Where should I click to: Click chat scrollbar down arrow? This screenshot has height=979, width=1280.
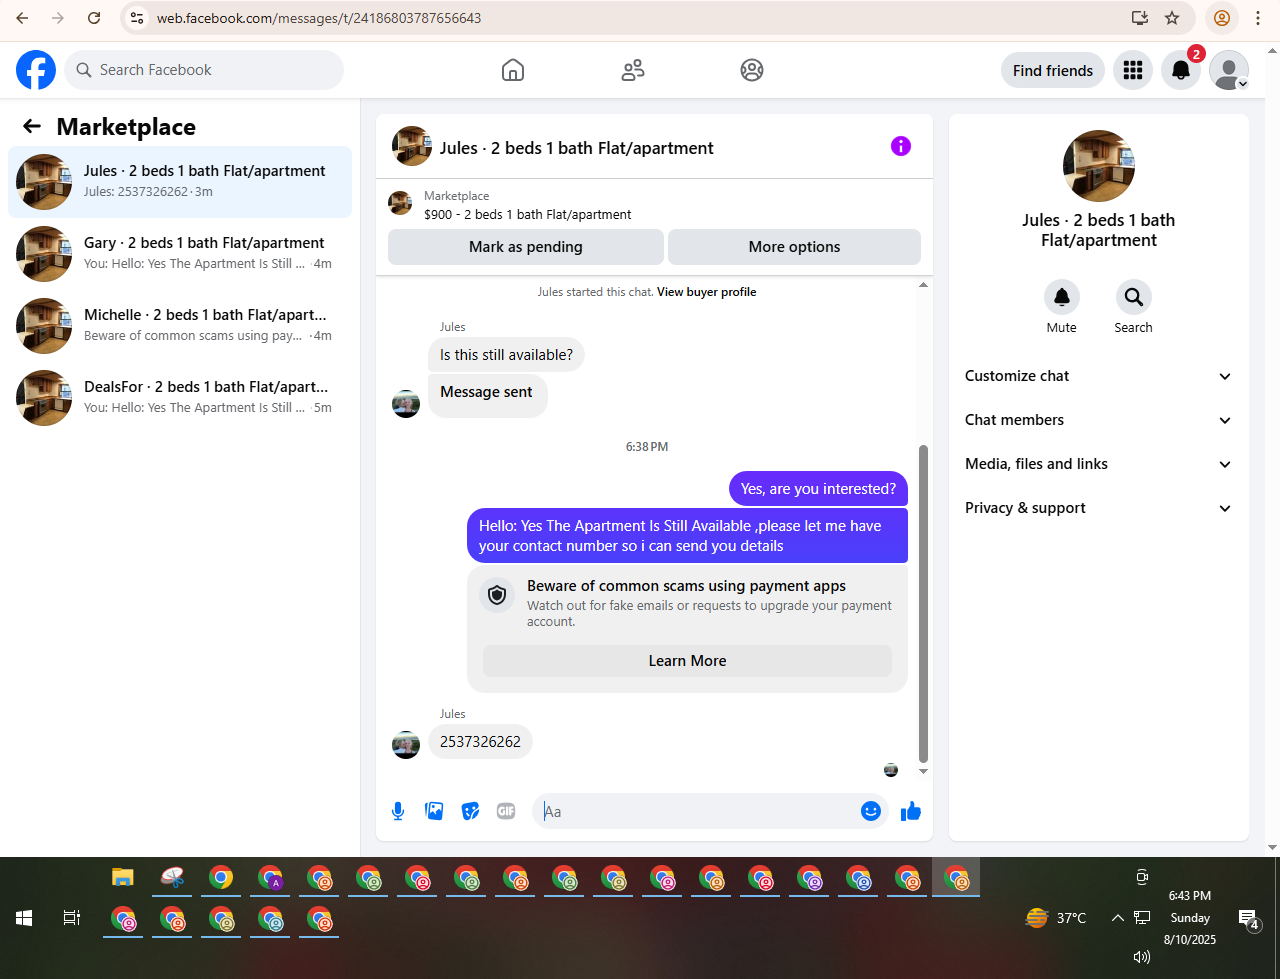coord(923,771)
